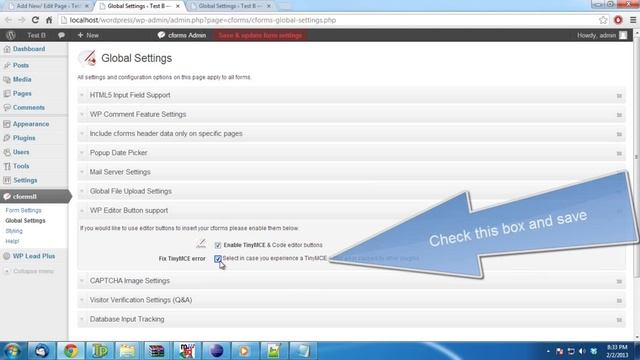The width and height of the screenshot is (640, 360).
Task: Go to browser home icon
Action: [x=49, y=20]
